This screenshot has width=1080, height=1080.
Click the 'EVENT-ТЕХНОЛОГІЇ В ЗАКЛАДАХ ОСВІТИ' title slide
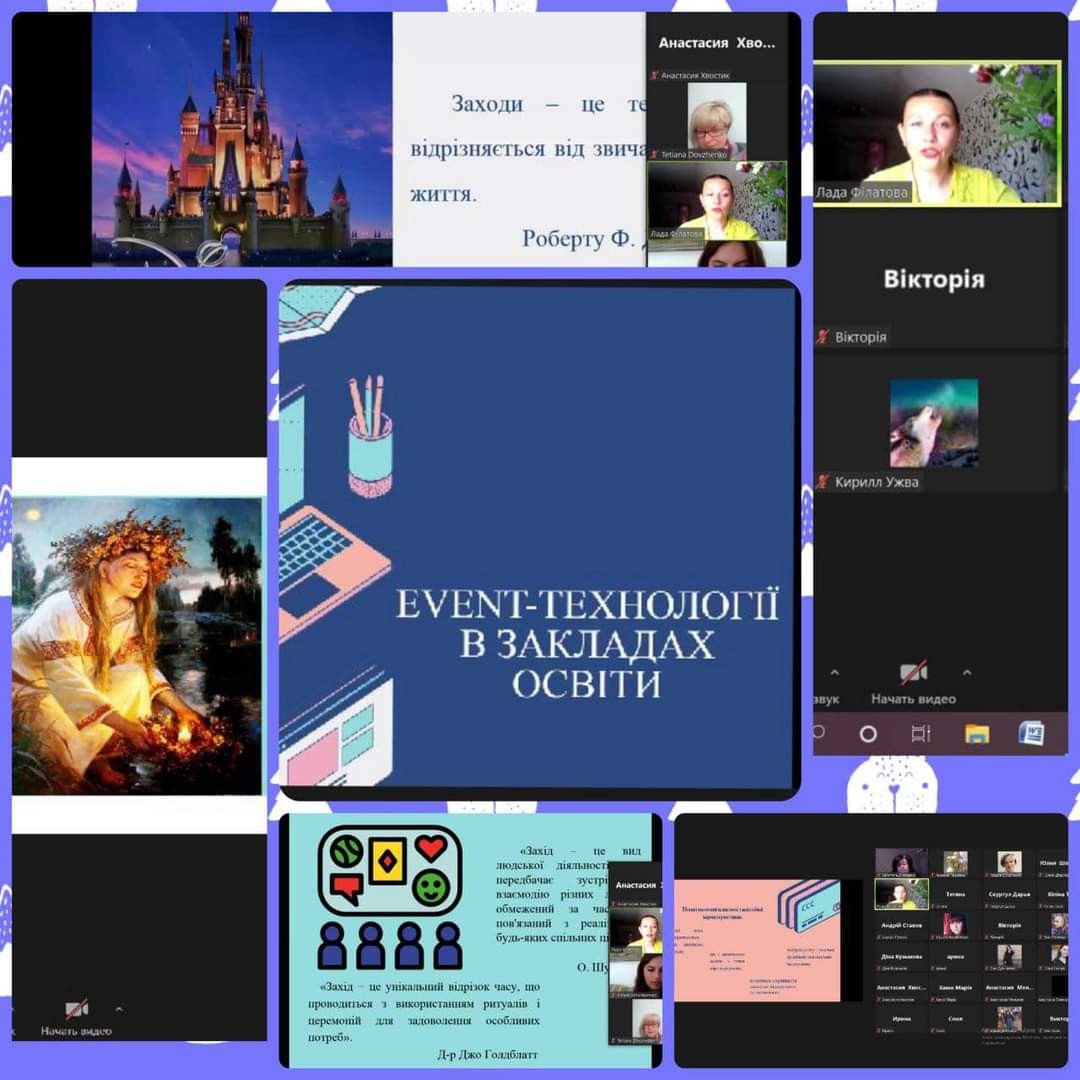coord(537,538)
